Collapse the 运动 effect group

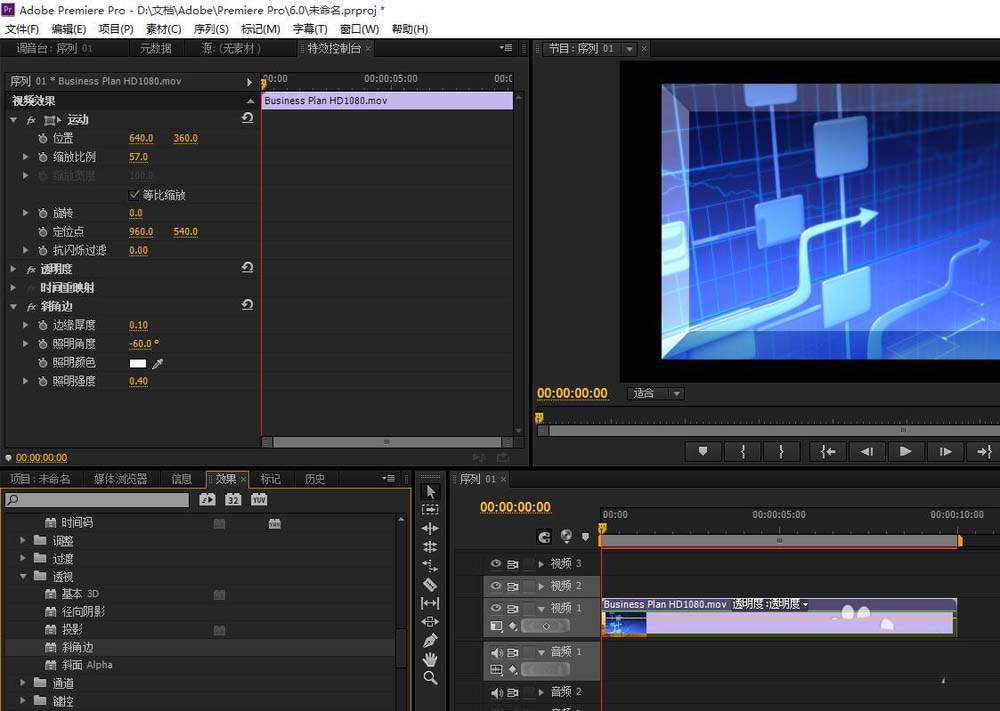[13, 119]
